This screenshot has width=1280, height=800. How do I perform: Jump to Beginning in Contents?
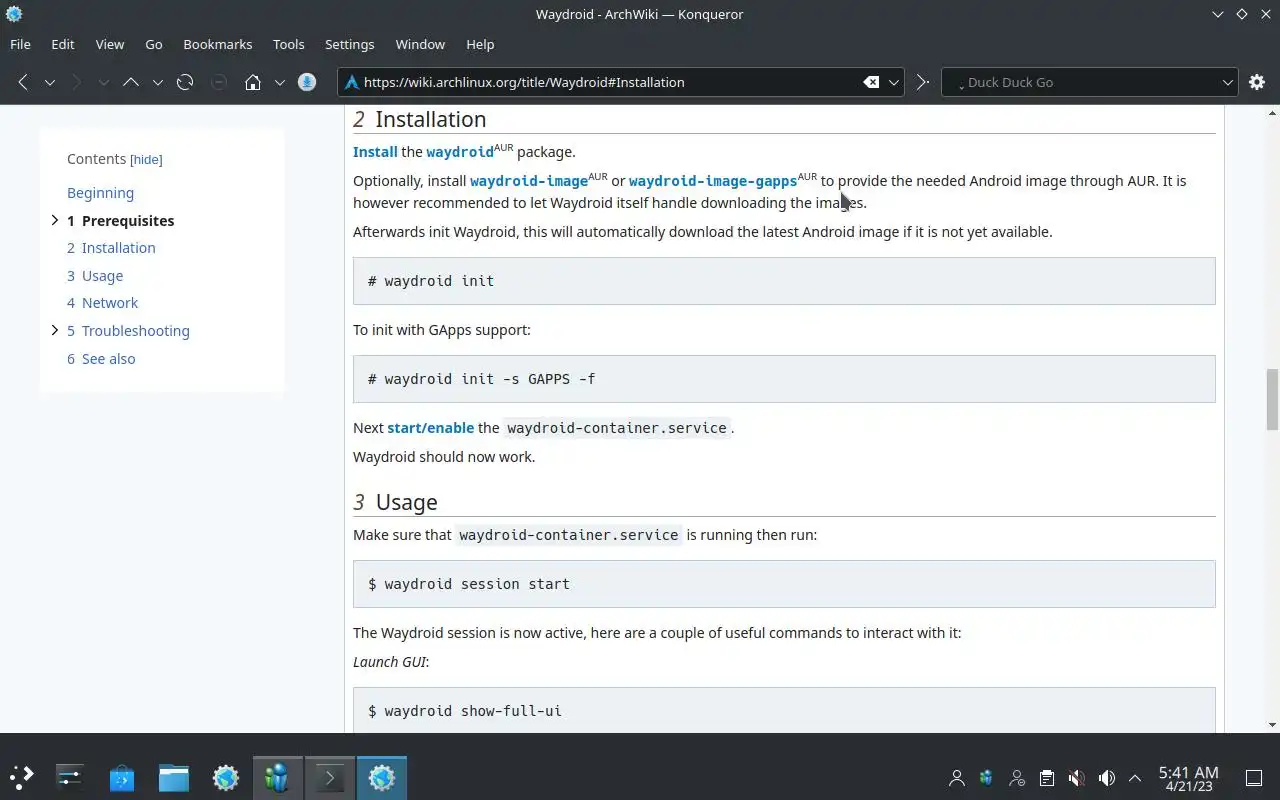[x=100, y=193]
